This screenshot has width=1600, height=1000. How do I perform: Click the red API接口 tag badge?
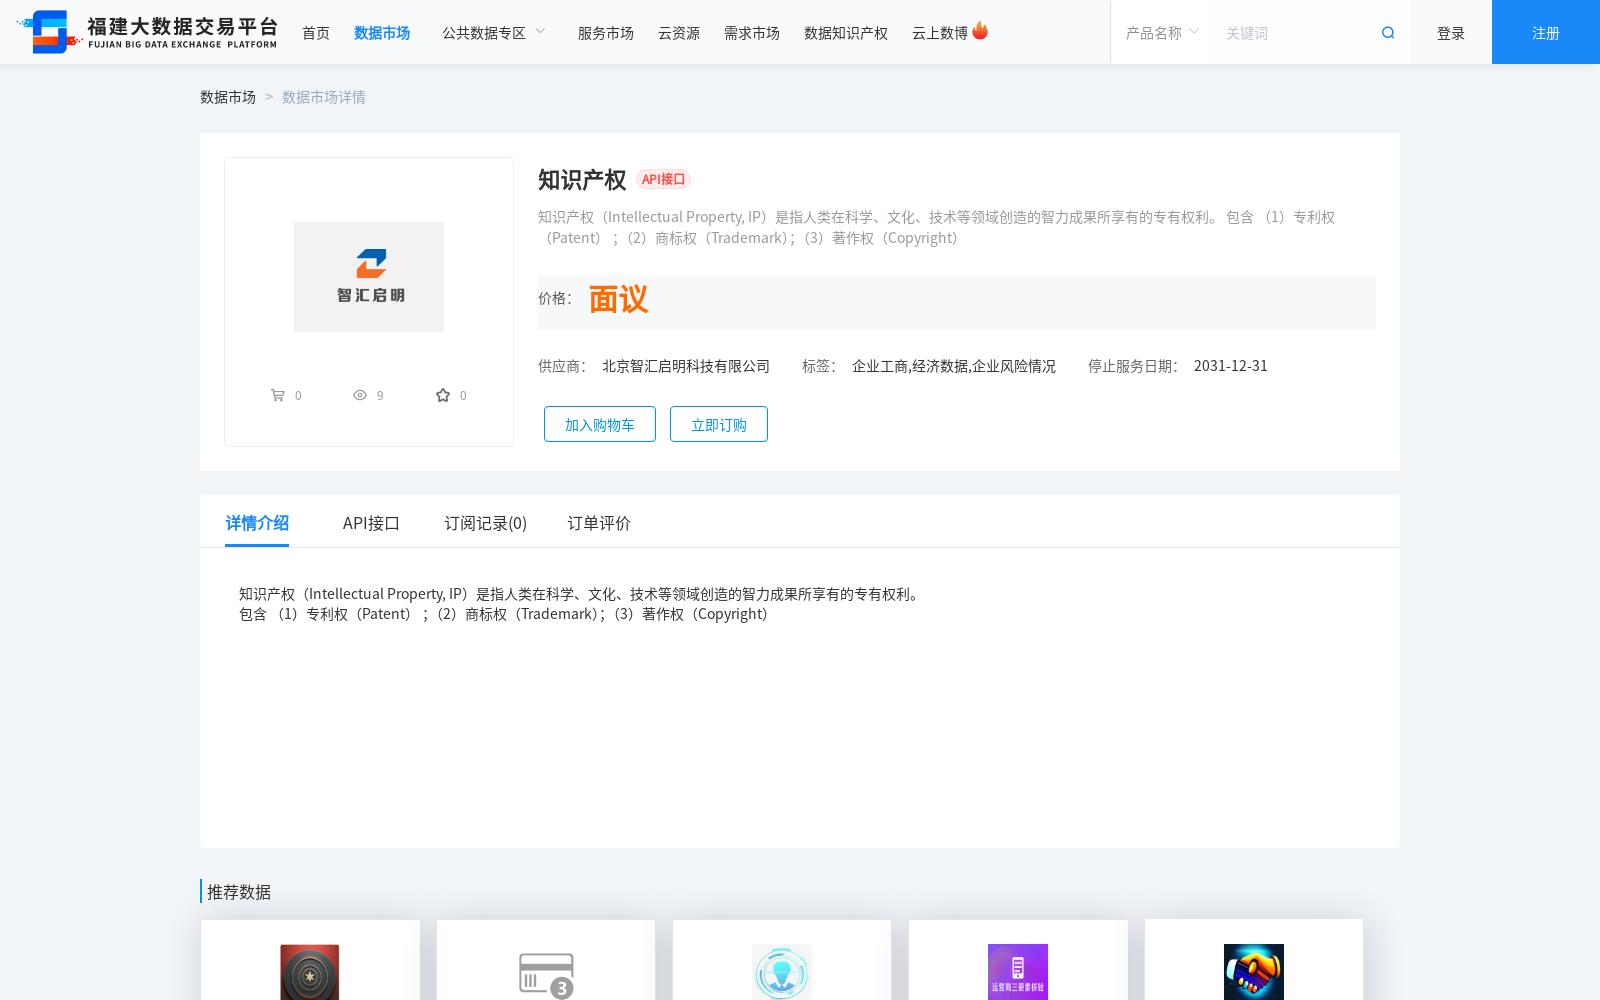[x=663, y=179]
